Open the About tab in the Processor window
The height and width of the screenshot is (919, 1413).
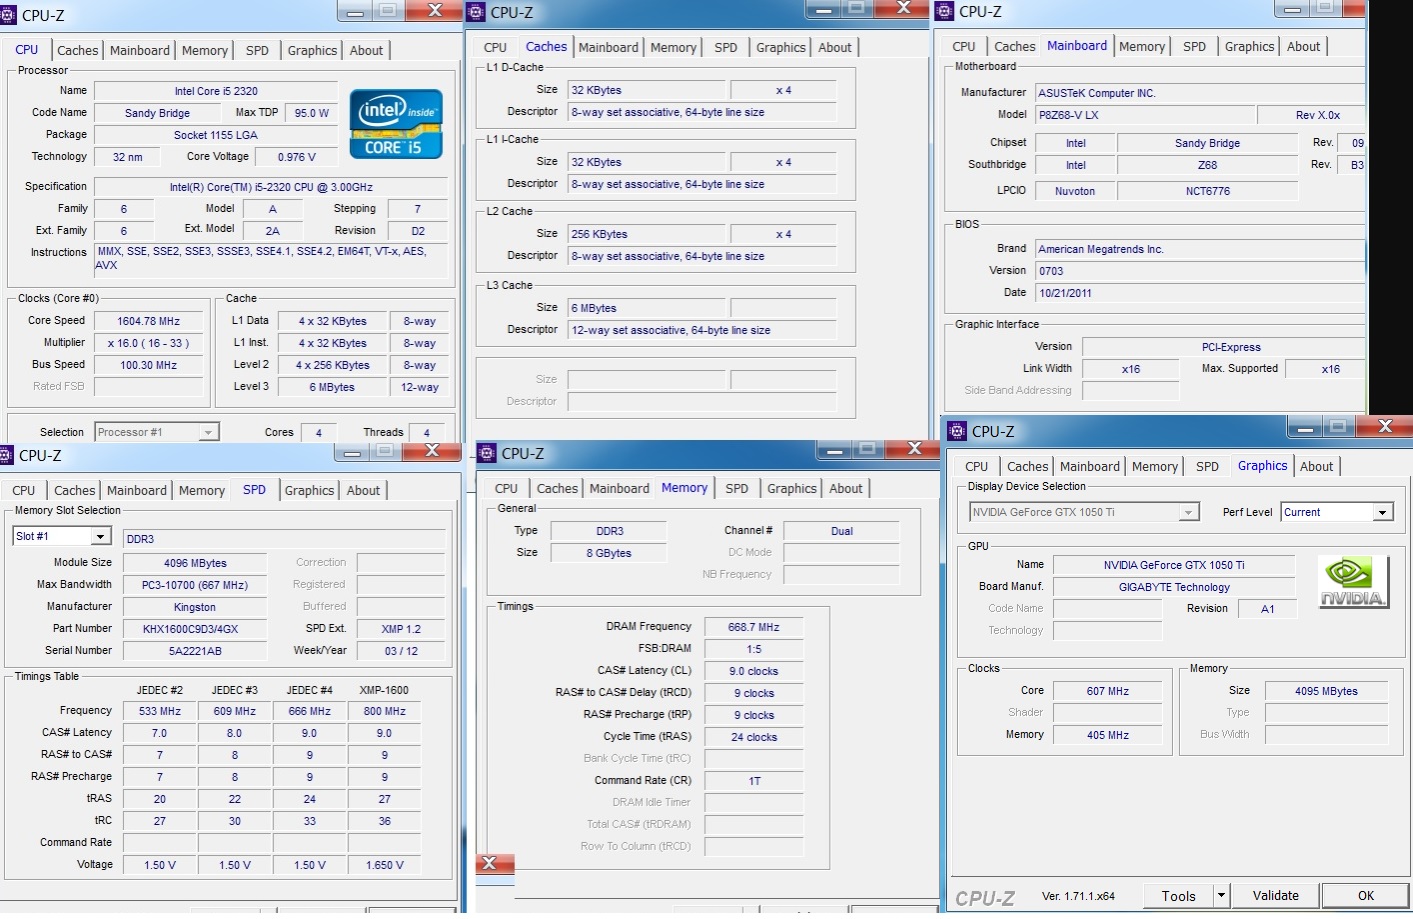click(x=366, y=51)
